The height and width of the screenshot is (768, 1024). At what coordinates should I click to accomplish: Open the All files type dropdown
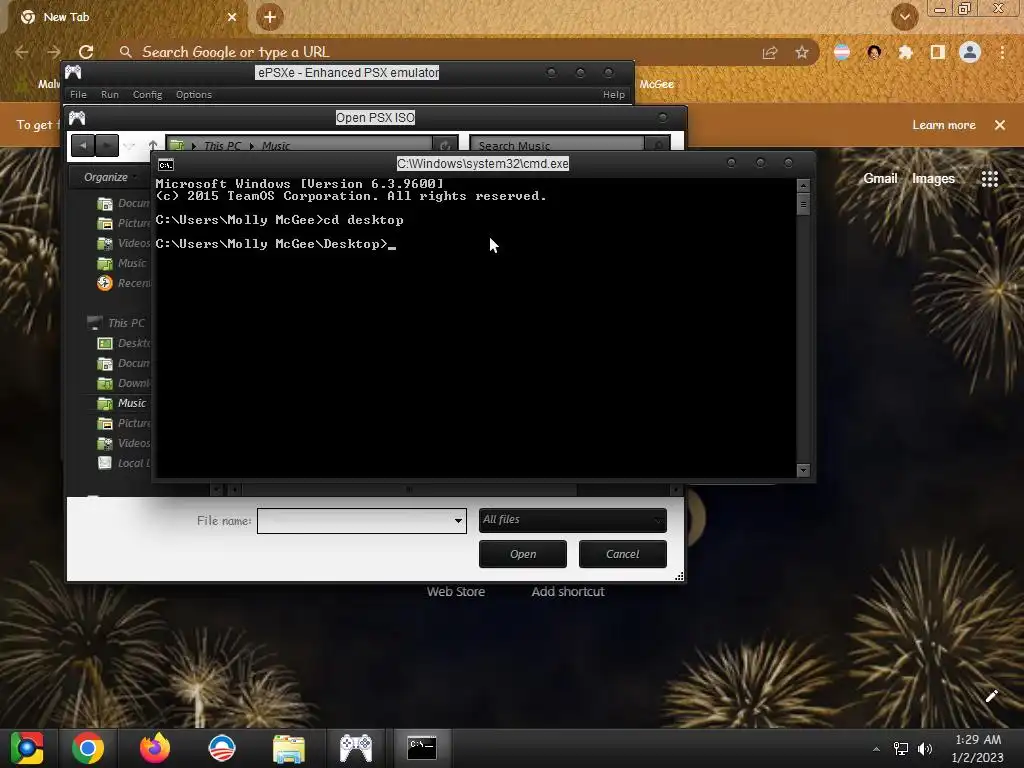pyautogui.click(x=573, y=520)
